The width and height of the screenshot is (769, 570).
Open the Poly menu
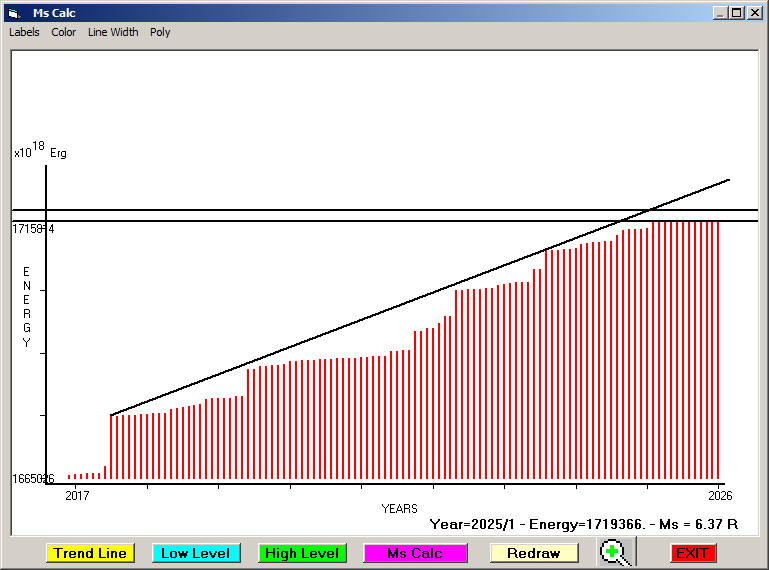click(160, 32)
